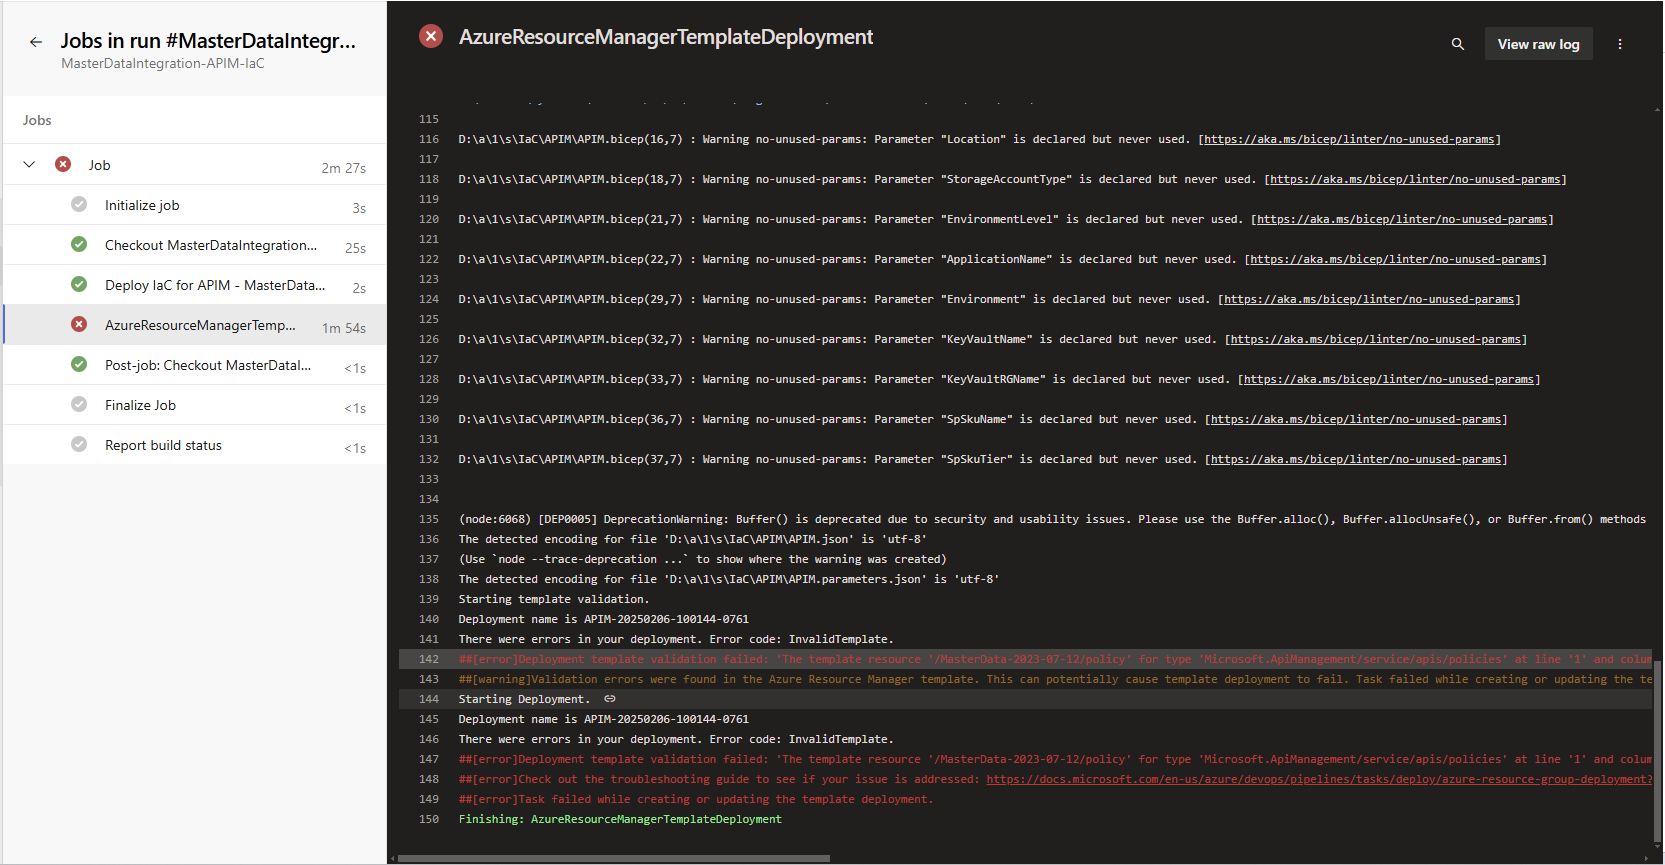Open no-unused-params link on "KeyVaultName" warning line
This screenshot has height=865, width=1665.
(1375, 339)
